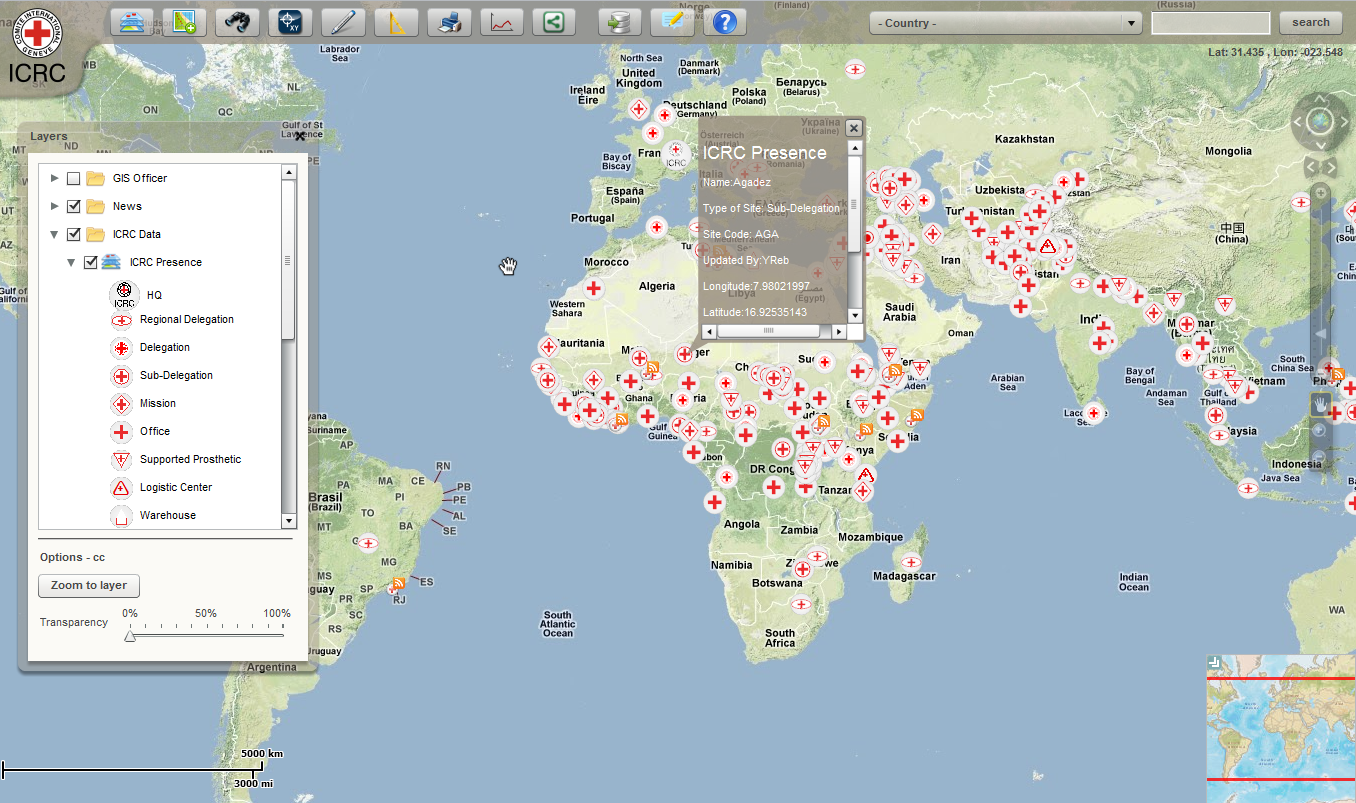The height and width of the screenshot is (803, 1356).
Task: Select the triangle ruler measure tool
Action: 396,22
